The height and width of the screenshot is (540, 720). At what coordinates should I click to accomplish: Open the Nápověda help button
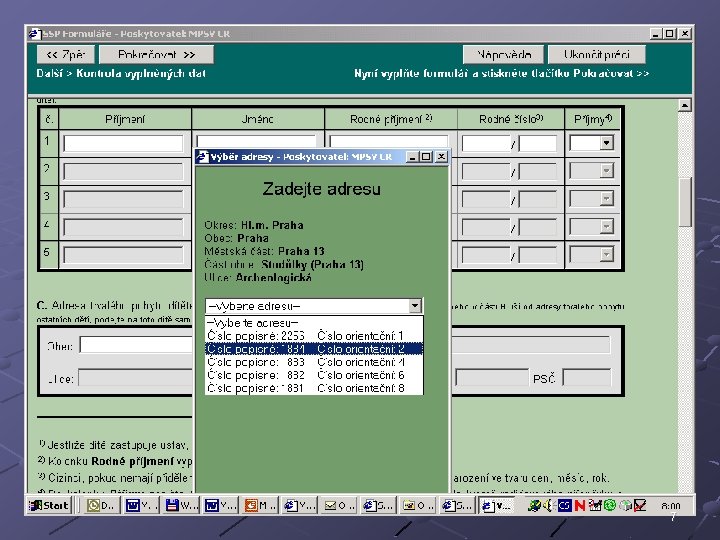(x=503, y=55)
